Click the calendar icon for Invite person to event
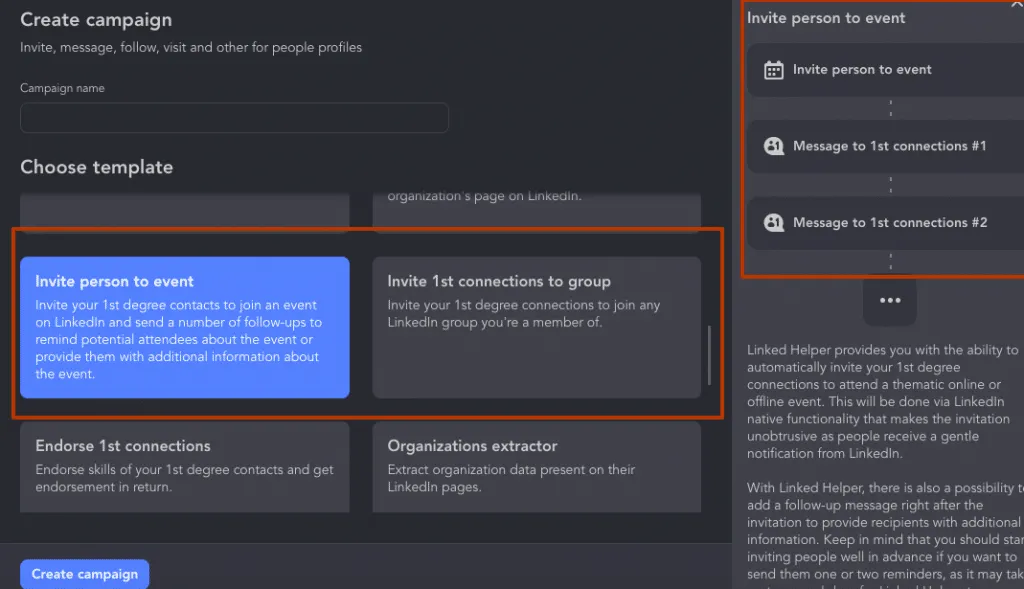The width and height of the screenshot is (1024, 589). tap(773, 70)
